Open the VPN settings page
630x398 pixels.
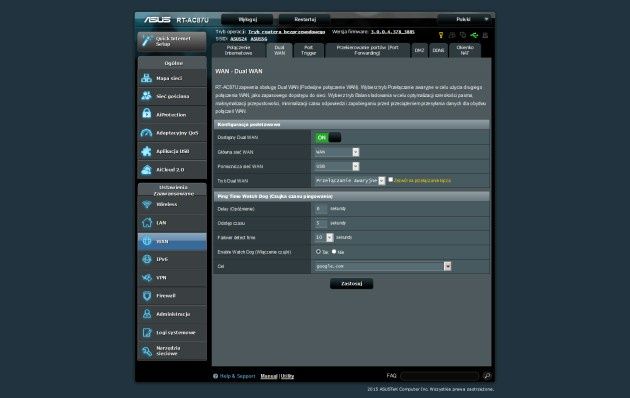click(x=172, y=278)
